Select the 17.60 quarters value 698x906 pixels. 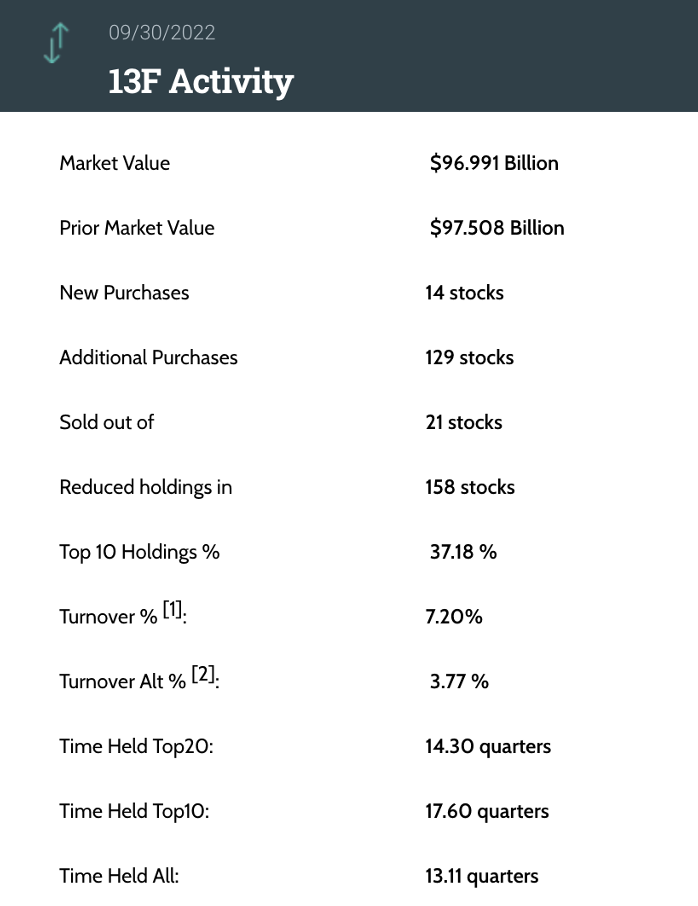pos(487,811)
